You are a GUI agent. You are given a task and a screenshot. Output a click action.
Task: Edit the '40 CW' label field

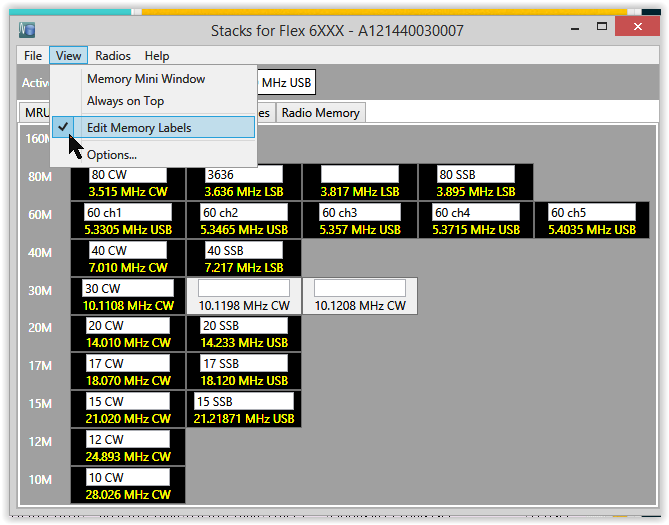tap(128, 251)
